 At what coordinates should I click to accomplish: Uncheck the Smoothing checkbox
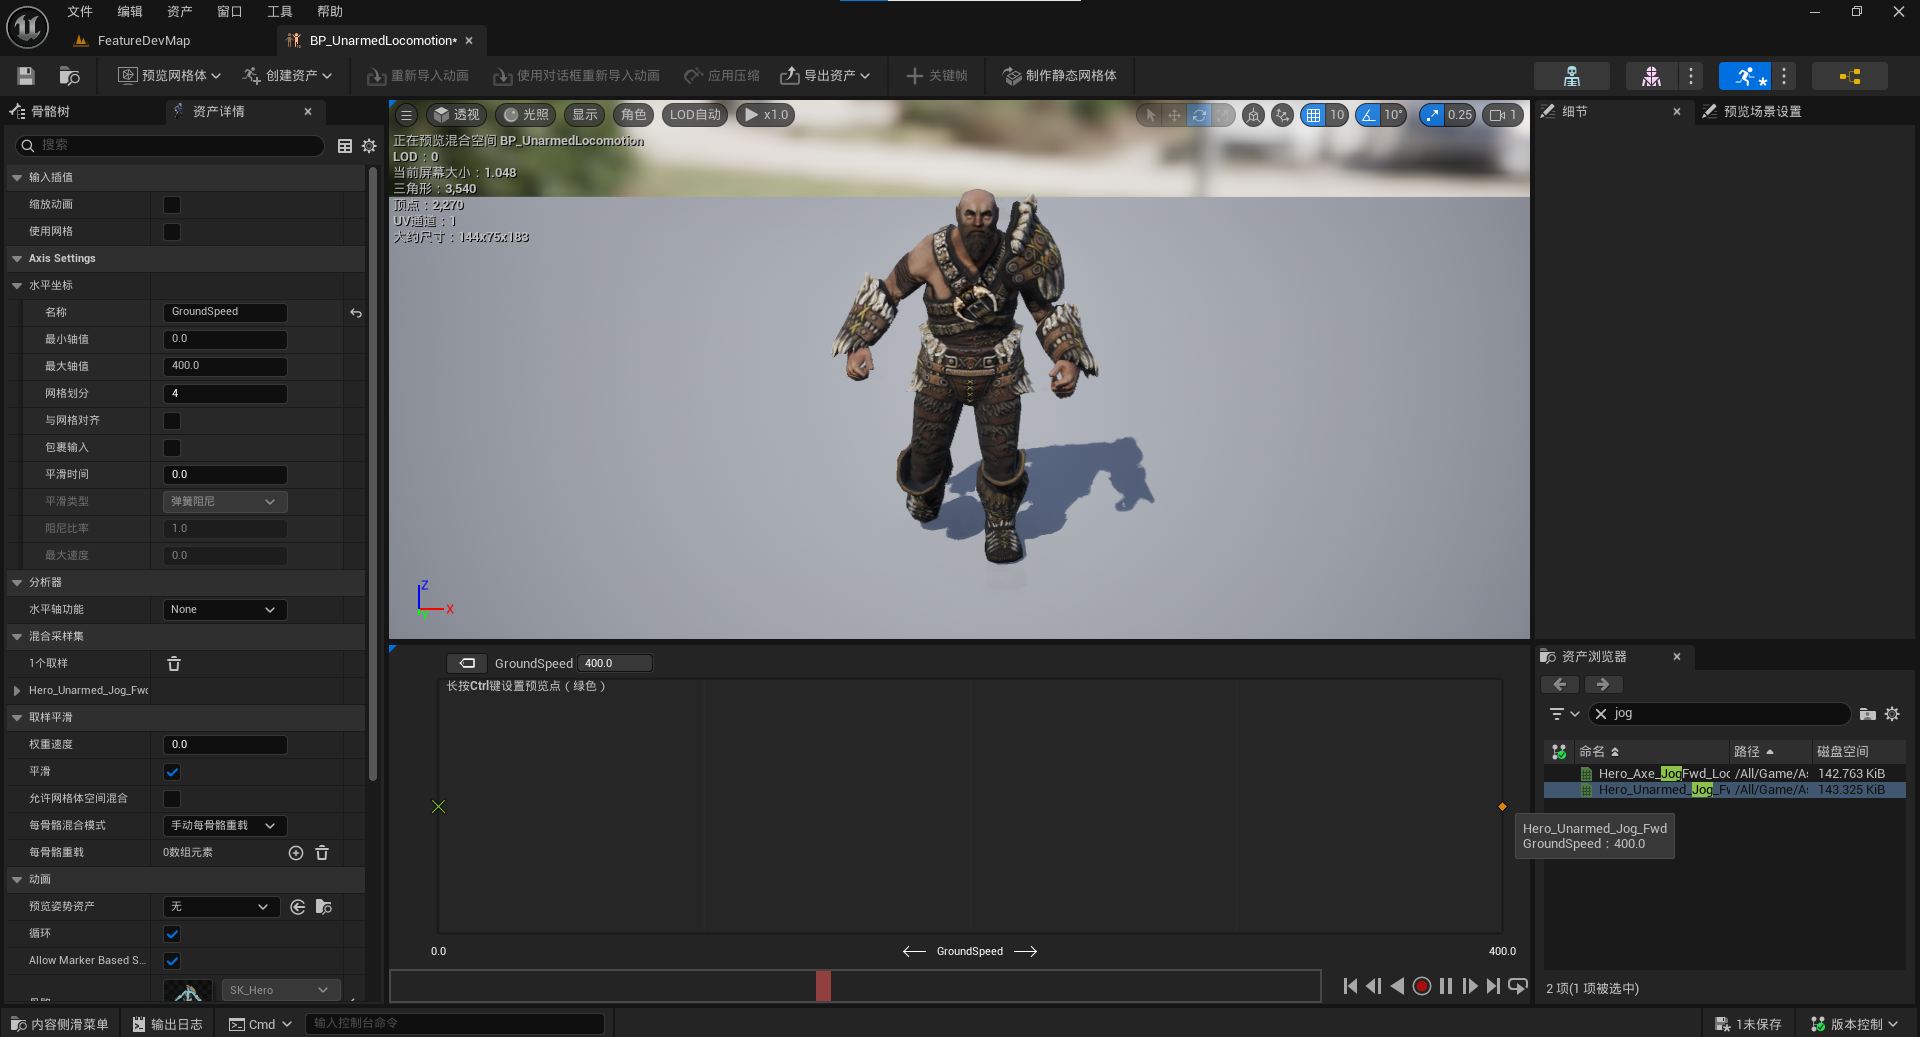(172, 772)
